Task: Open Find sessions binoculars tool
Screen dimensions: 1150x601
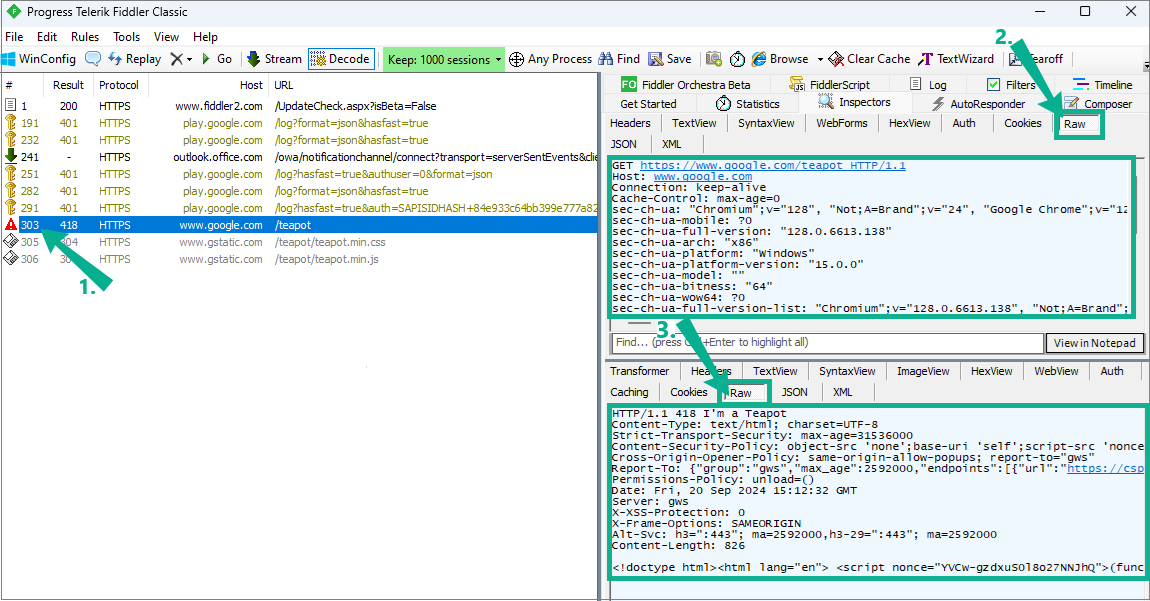Action: pos(619,59)
